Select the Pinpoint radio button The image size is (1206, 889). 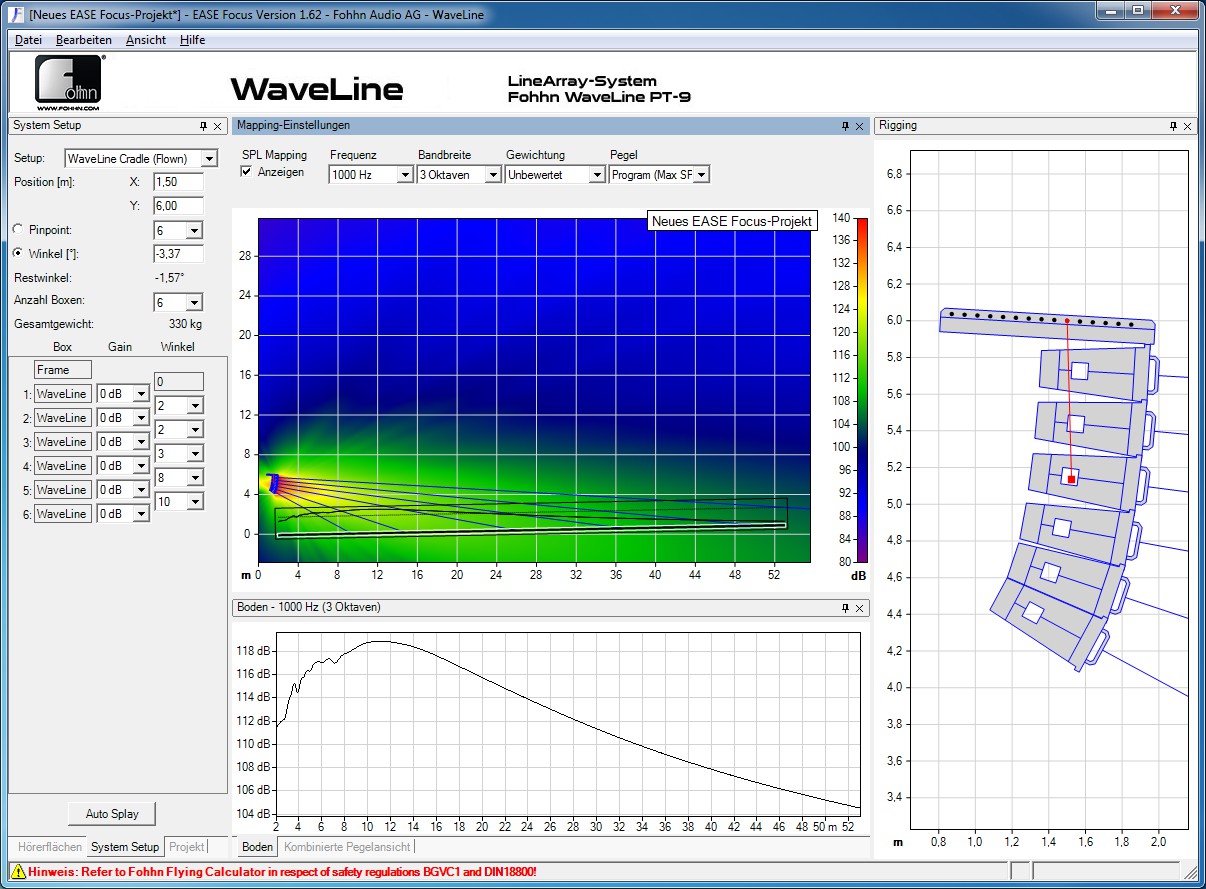coord(18,230)
